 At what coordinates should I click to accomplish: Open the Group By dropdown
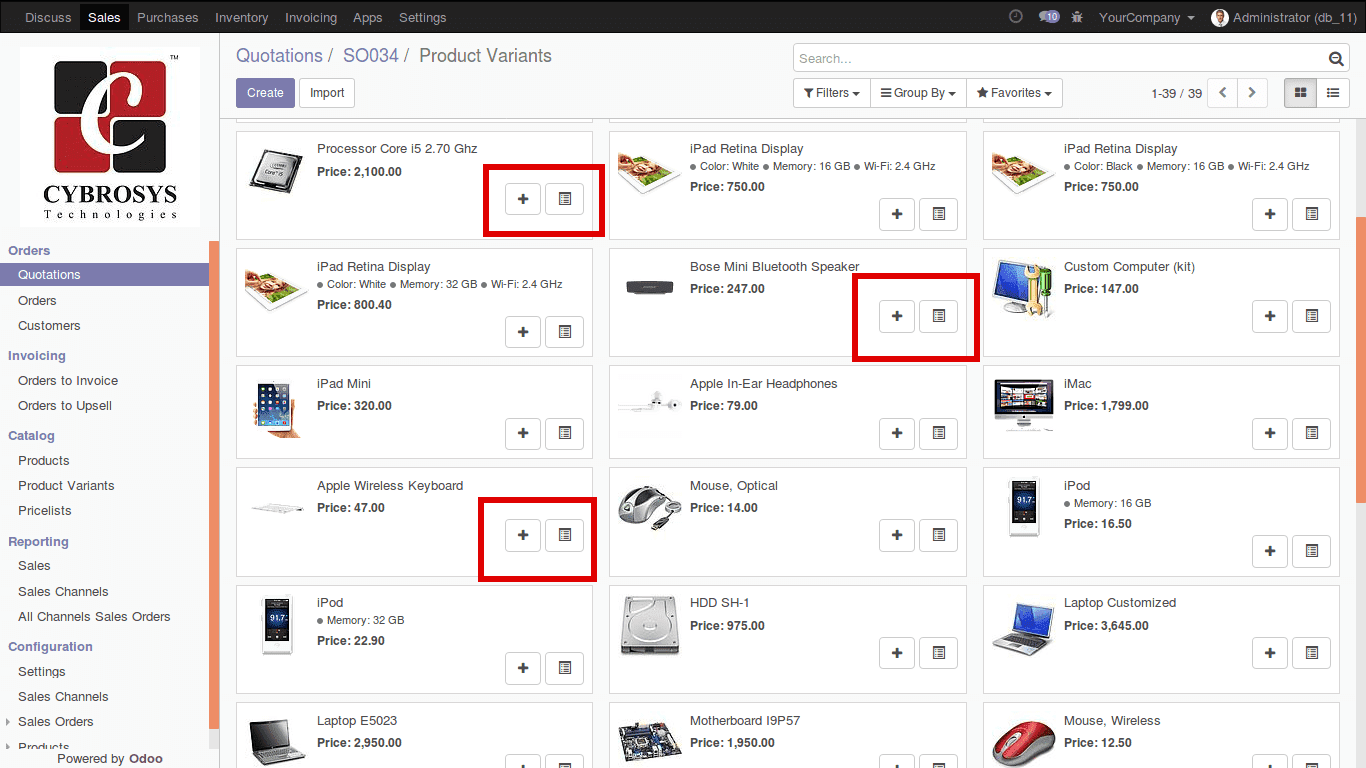917,93
